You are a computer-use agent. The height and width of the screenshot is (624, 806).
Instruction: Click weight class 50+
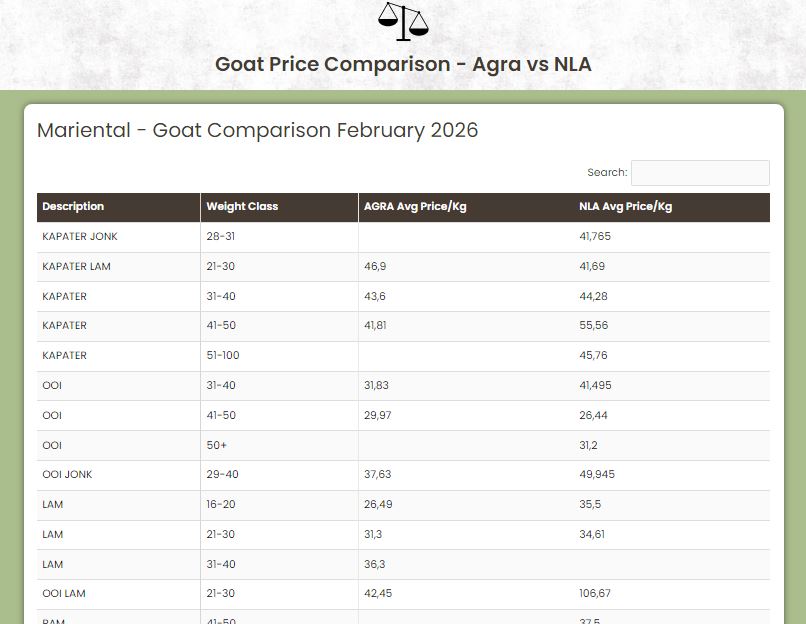point(216,445)
